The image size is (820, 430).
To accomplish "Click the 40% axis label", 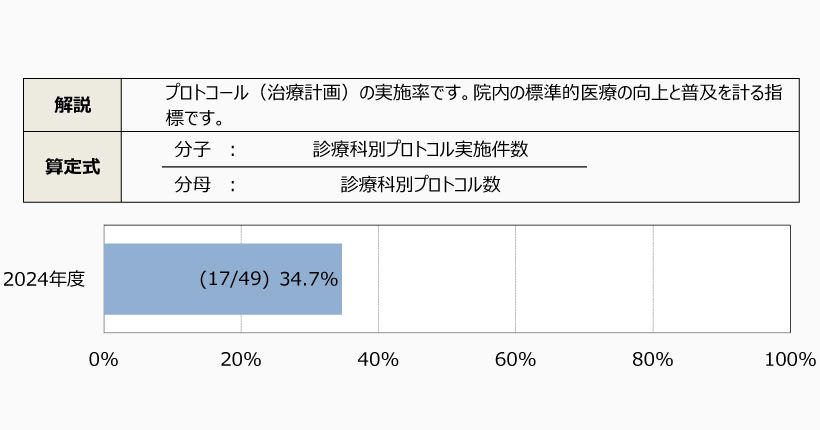I will [378, 360].
